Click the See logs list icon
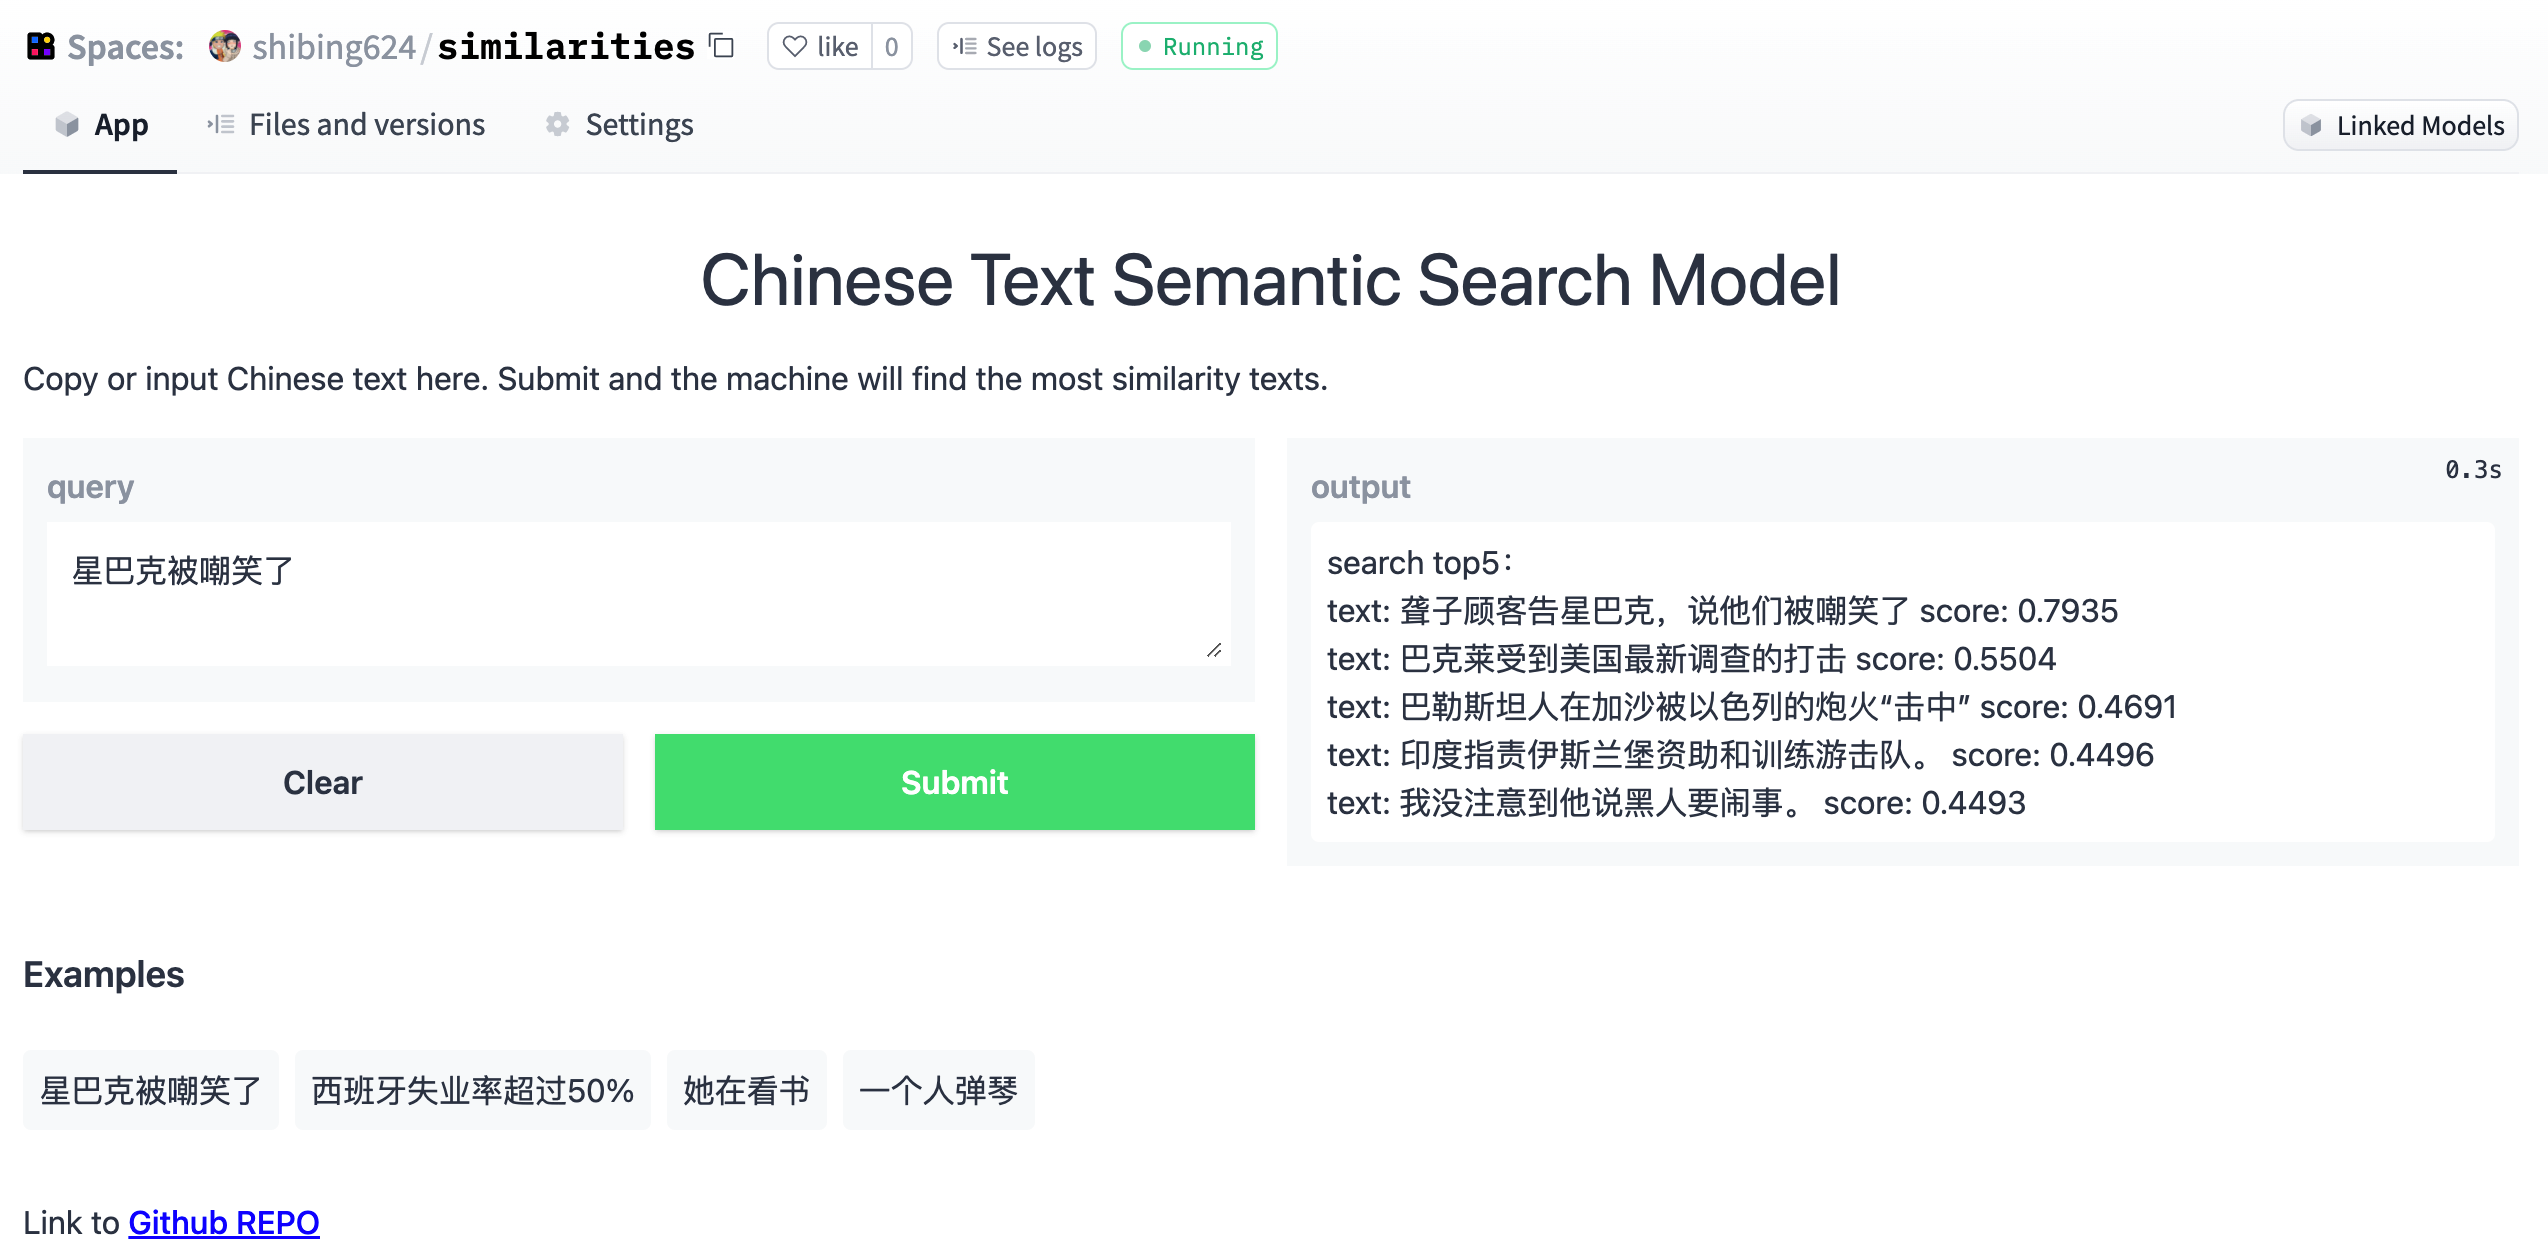This screenshot has width=2548, height=1258. (965, 47)
